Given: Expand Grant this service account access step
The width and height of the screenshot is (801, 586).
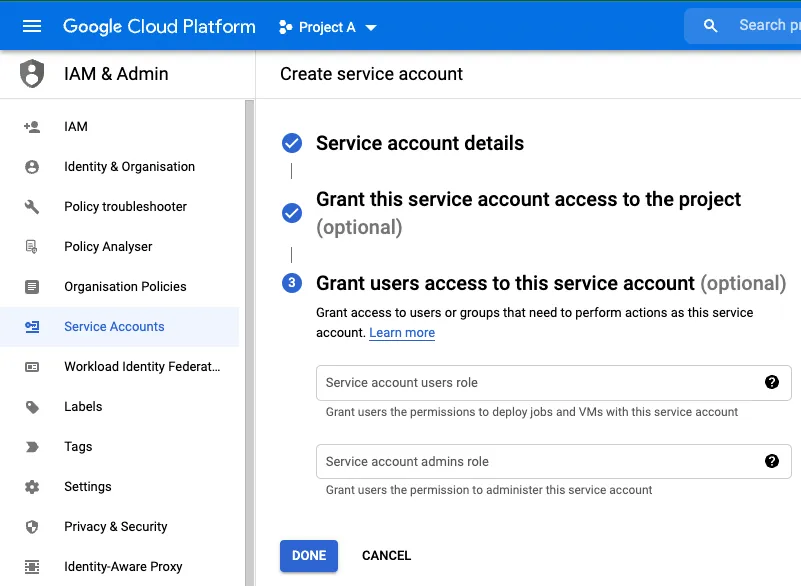Looking at the screenshot, I should click(528, 213).
